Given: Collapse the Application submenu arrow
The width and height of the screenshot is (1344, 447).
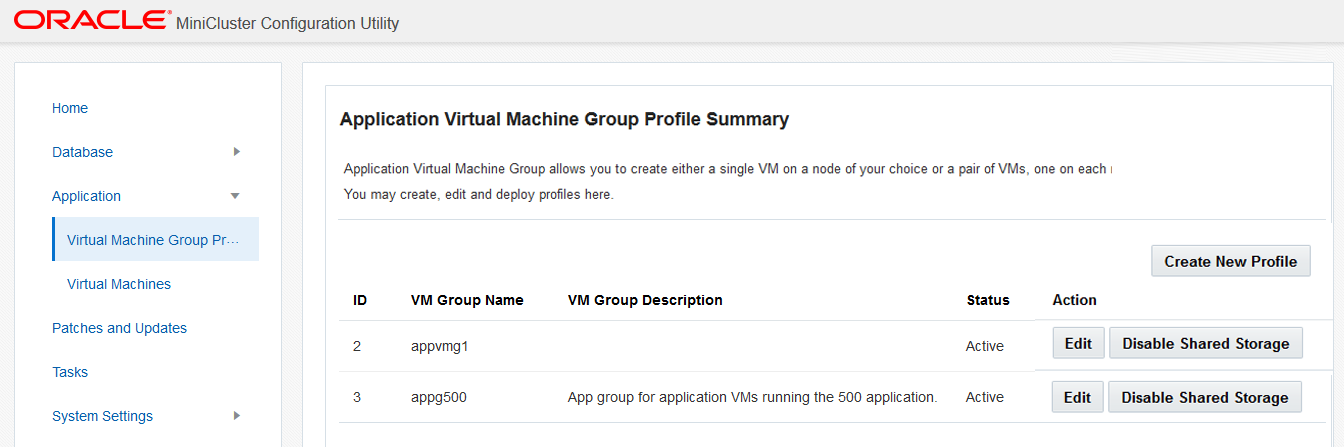Looking at the screenshot, I should (235, 196).
